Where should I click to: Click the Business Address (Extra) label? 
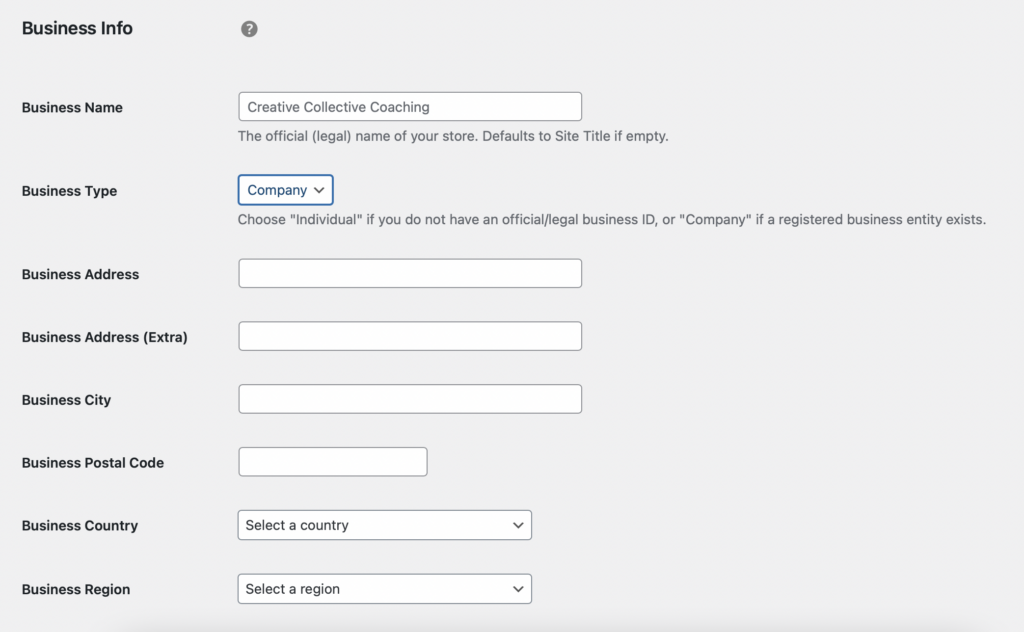coord(104,337)
